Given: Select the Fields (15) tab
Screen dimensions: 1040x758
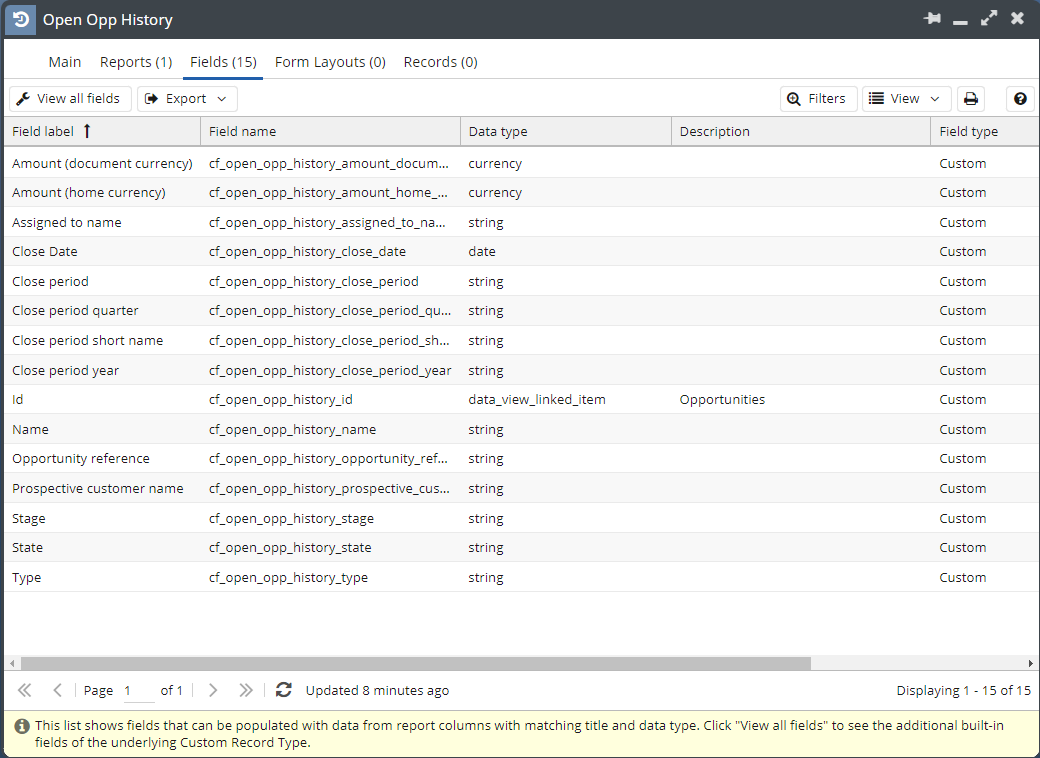Looking at the screenshot, I should [224, 62].
